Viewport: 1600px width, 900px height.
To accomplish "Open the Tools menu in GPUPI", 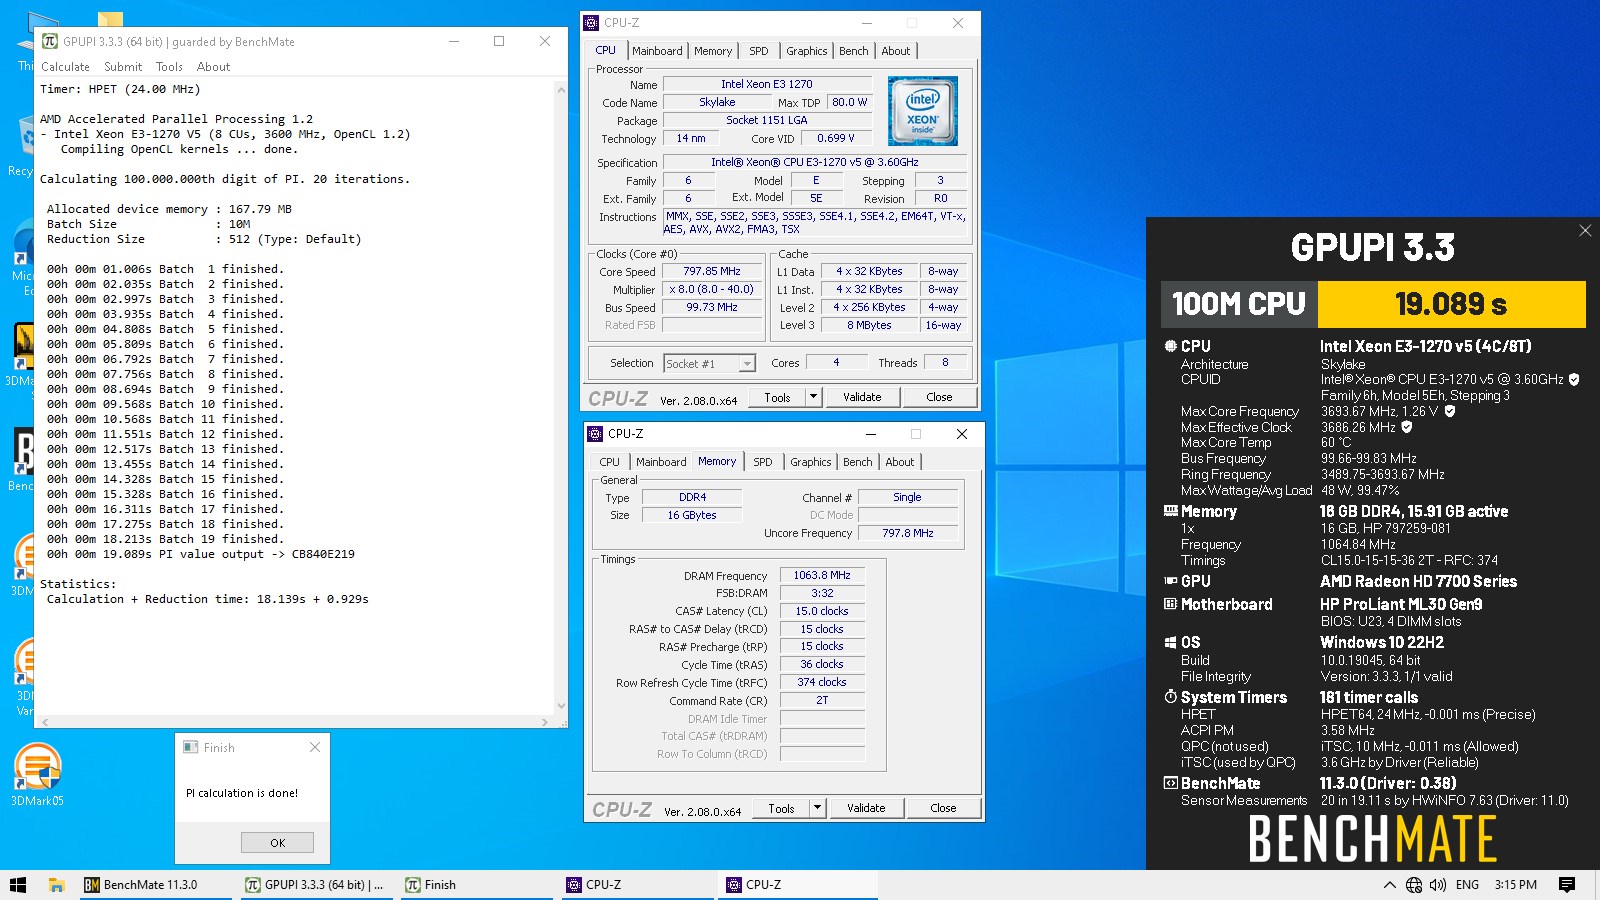I will 169,67.
